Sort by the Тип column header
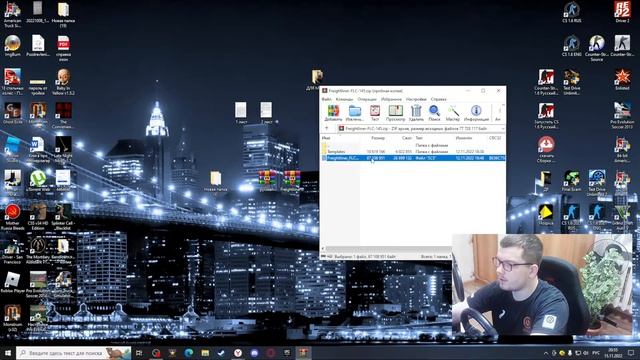This screenshot has width=640, height=360. [x=419, y=138]
